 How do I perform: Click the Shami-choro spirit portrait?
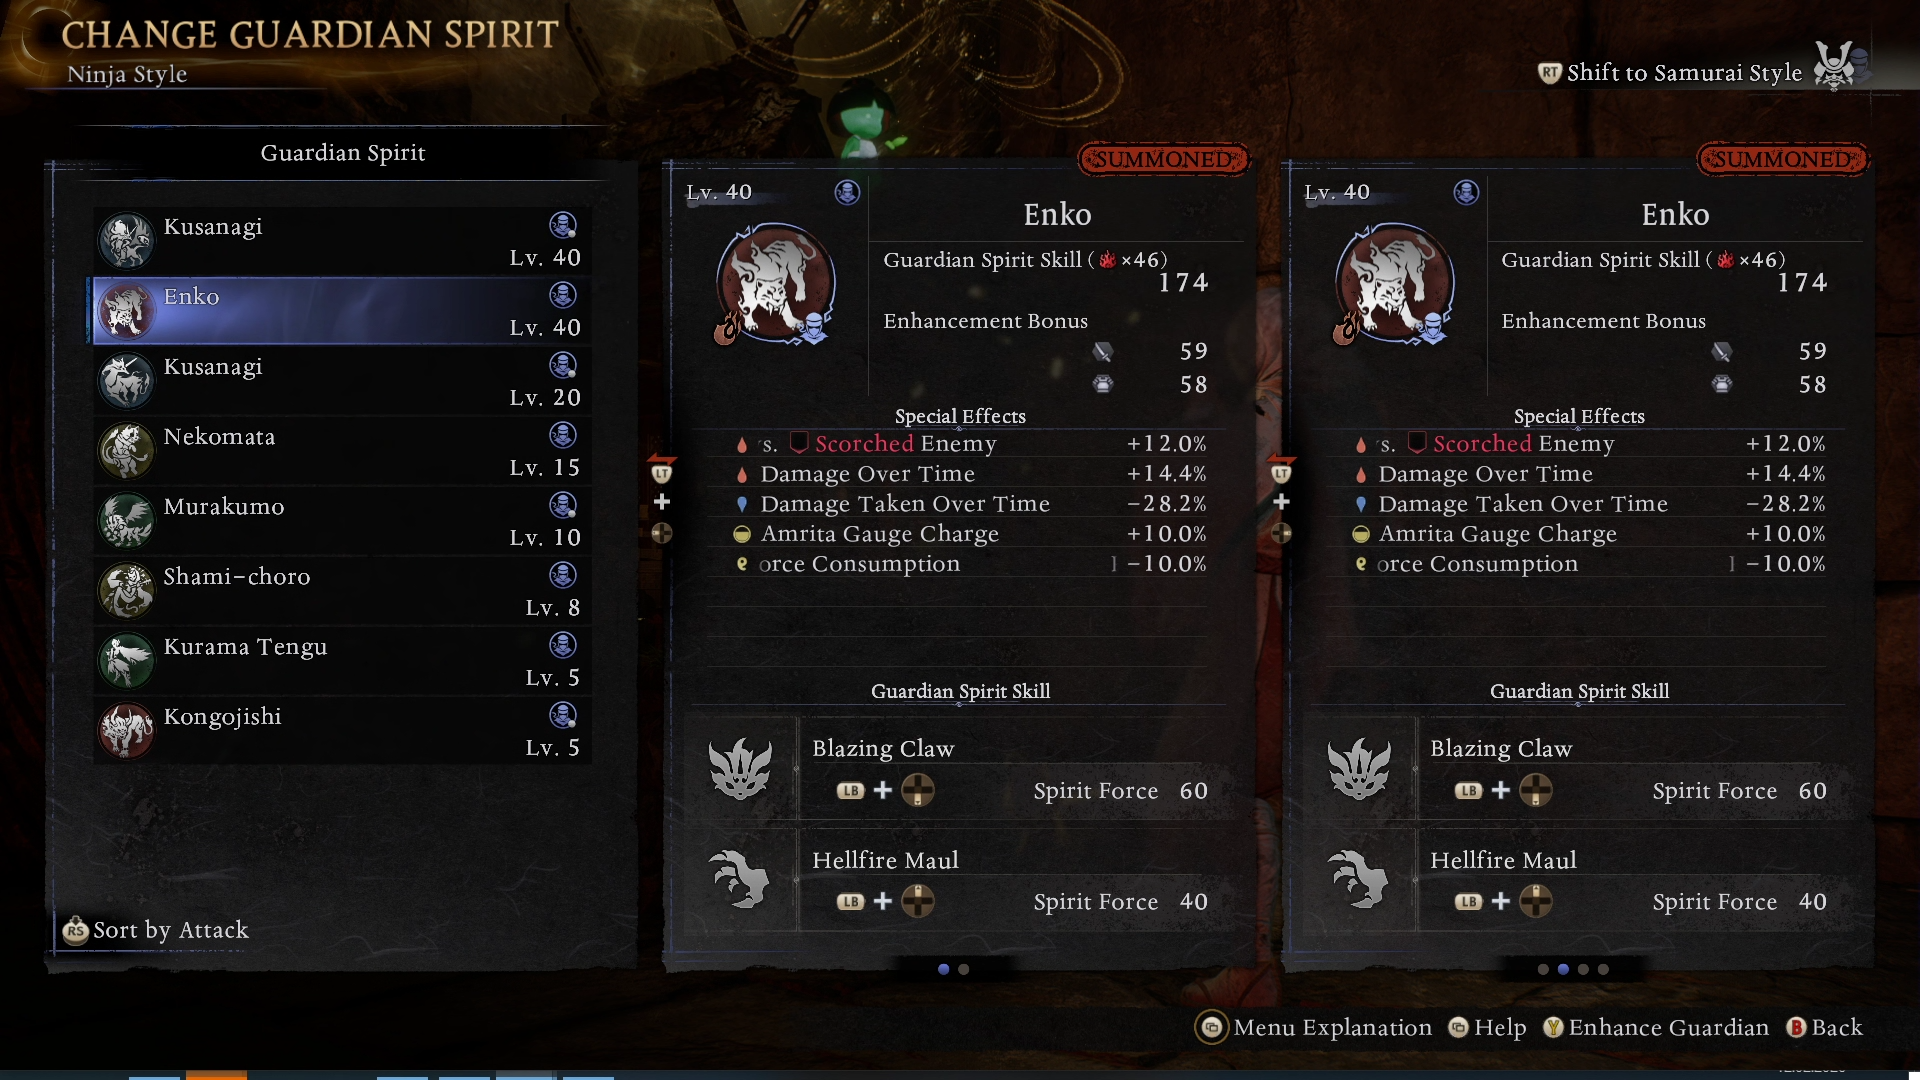pos(126,590)
